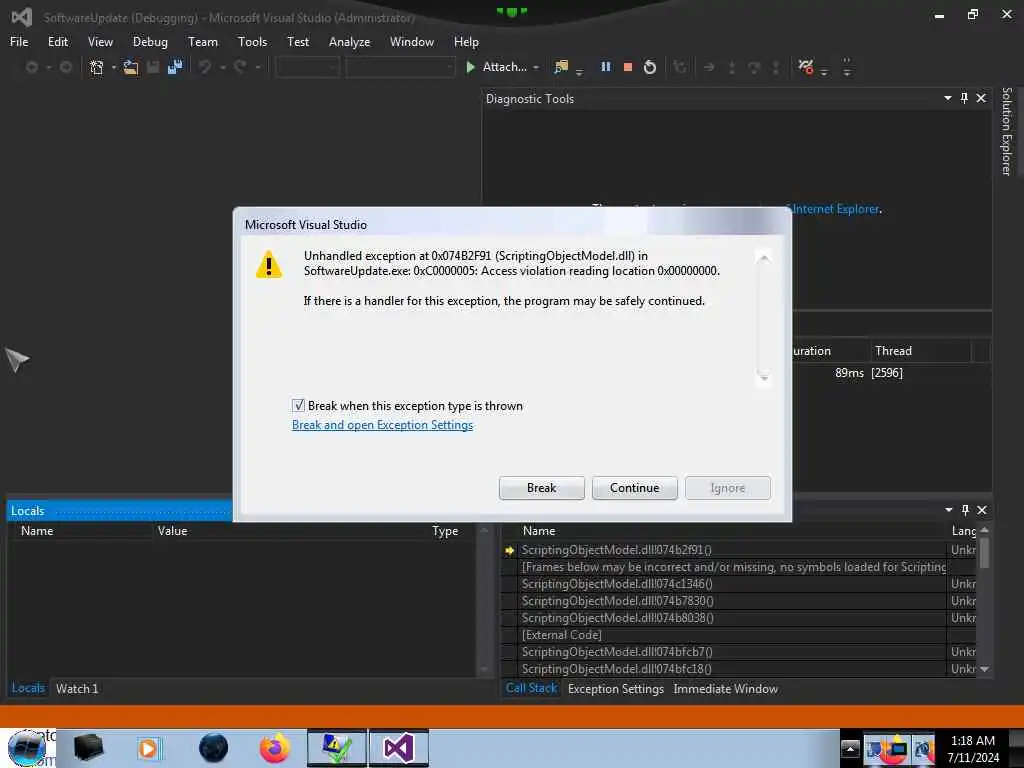Image resolution: width=1024 pixels, height=768 pixels.
Task: Click the dark globe taskbar icon
Action: point(214,748)
